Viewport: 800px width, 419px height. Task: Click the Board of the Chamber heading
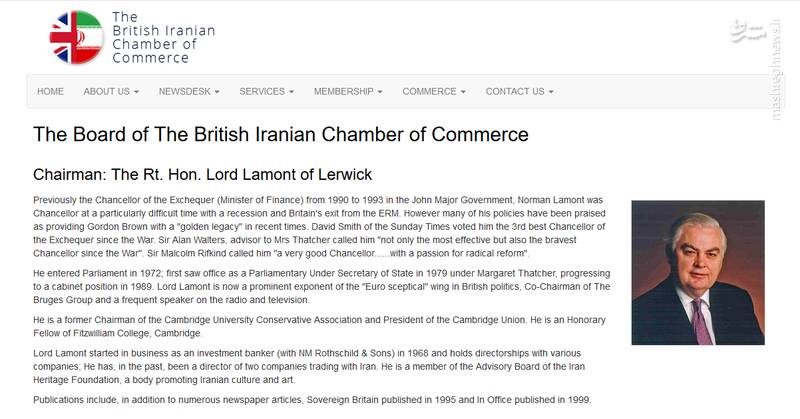281,135
